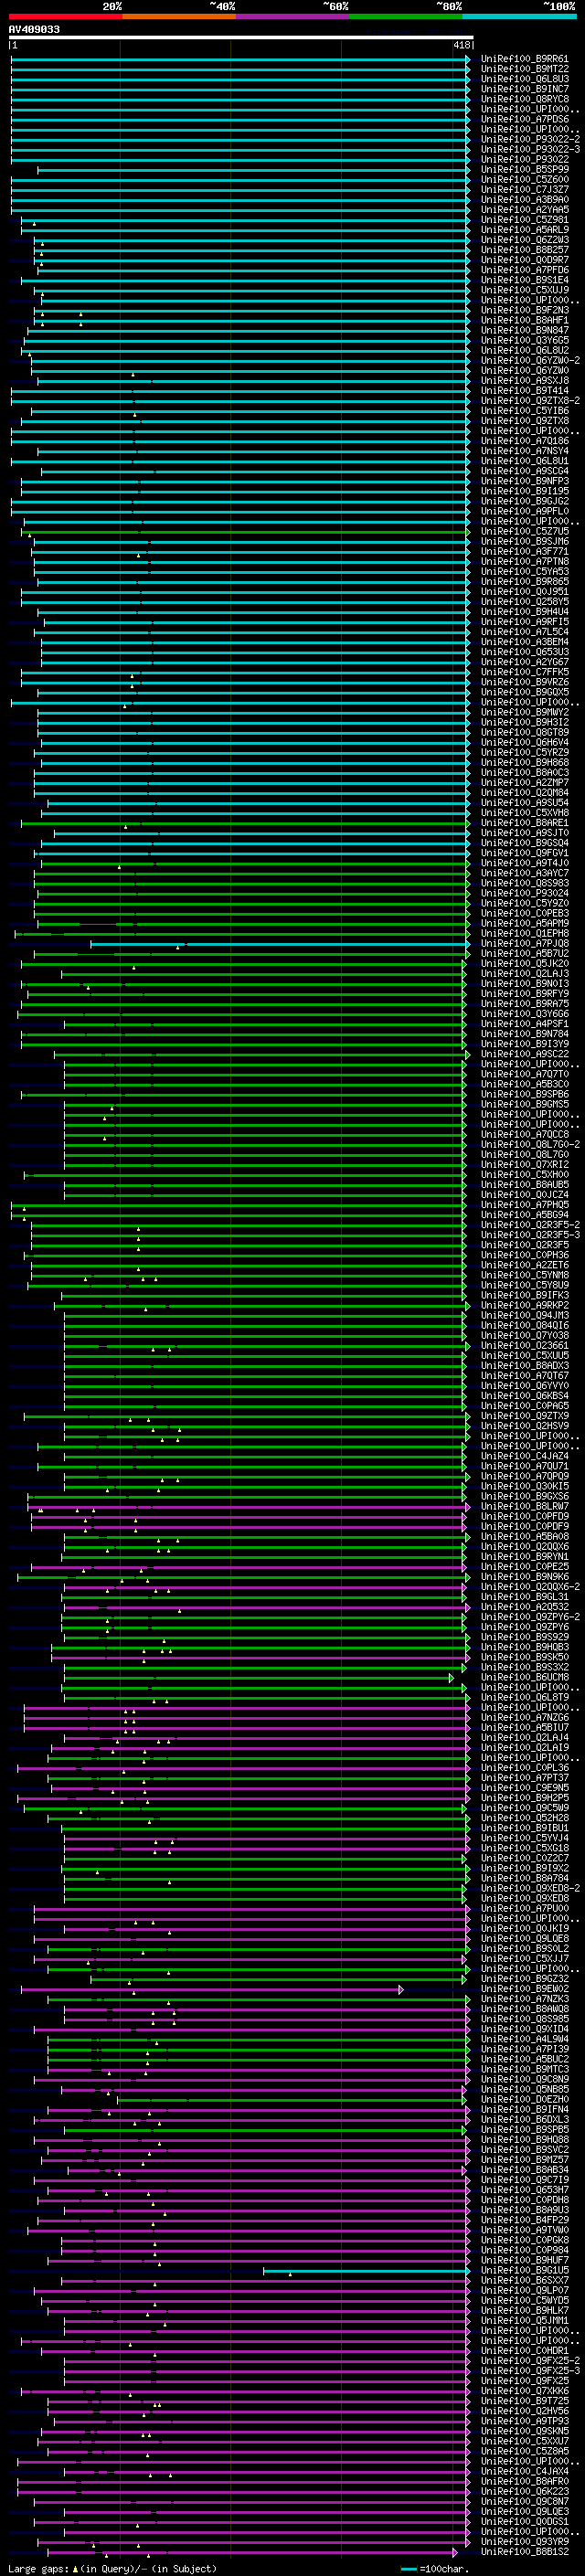585x2576 pixels.
Task: Select hit UniRef100_B9INC7
Action: coord(525,89)
